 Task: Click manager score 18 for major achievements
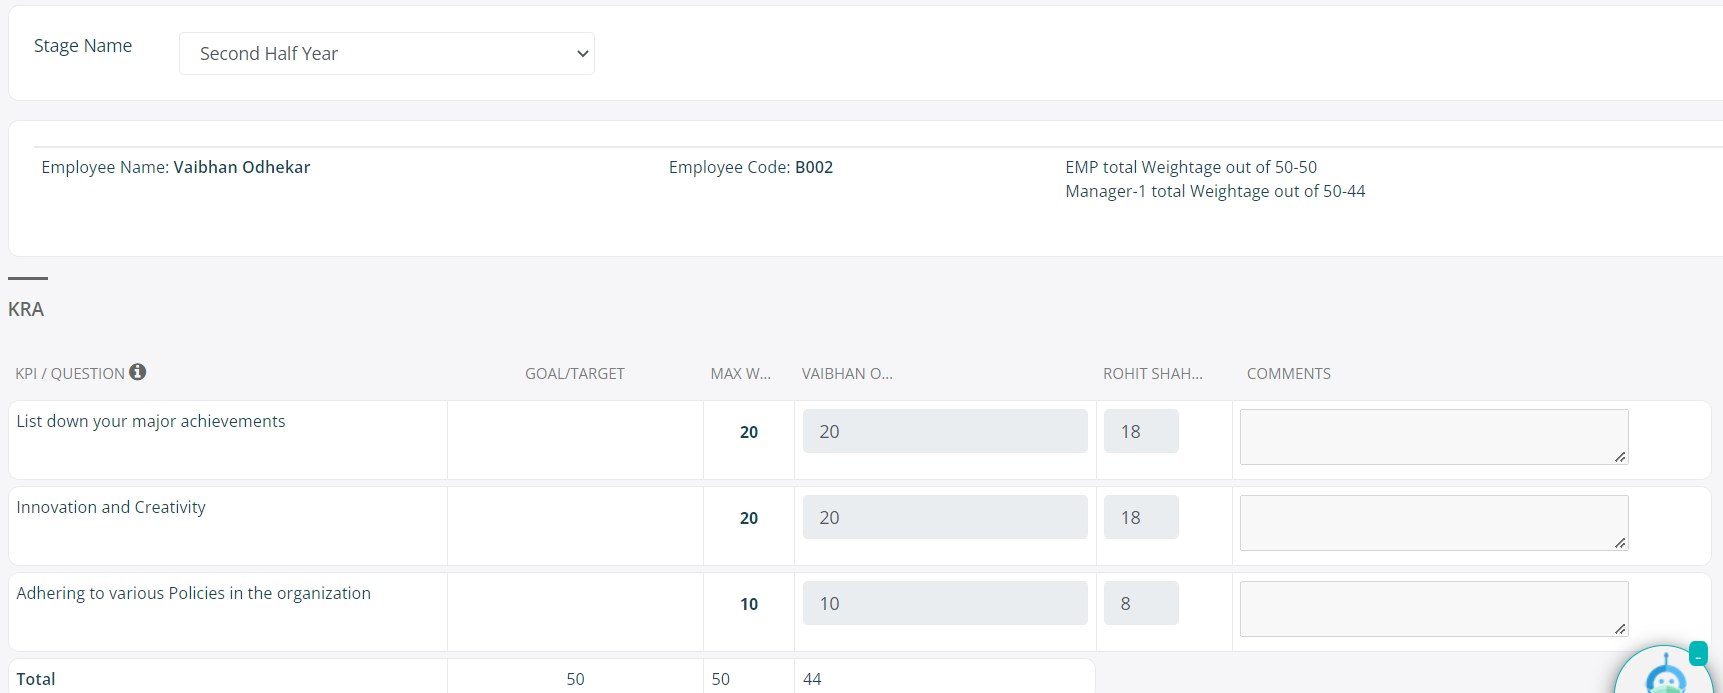[1141, 432]
